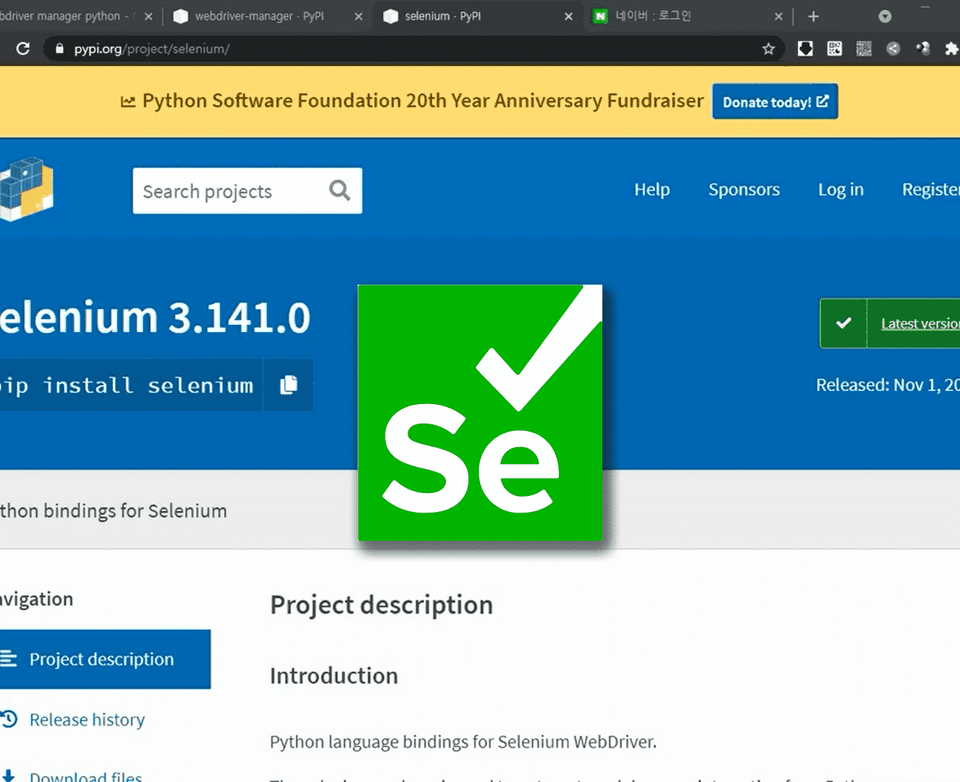Close the selenium PyPI tab
This screenshot has height=782, width=960.
(568, 17)
